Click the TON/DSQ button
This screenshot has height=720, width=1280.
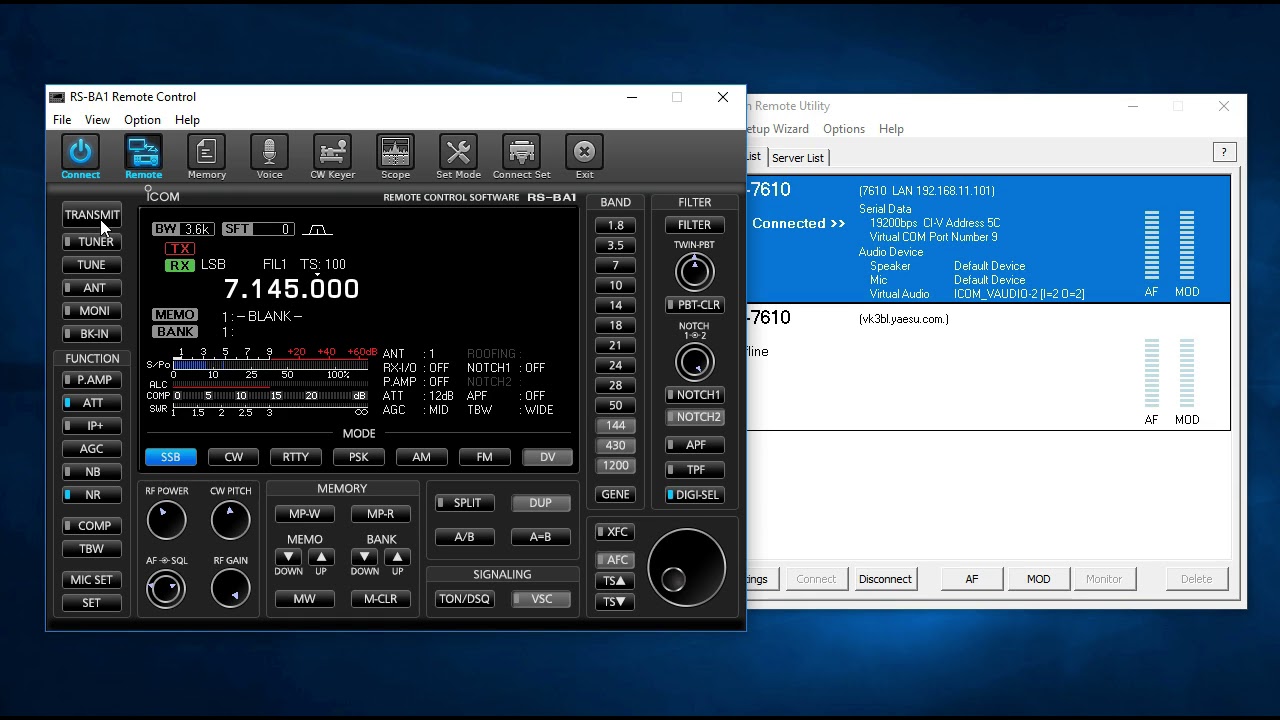[x=465, y=599]
